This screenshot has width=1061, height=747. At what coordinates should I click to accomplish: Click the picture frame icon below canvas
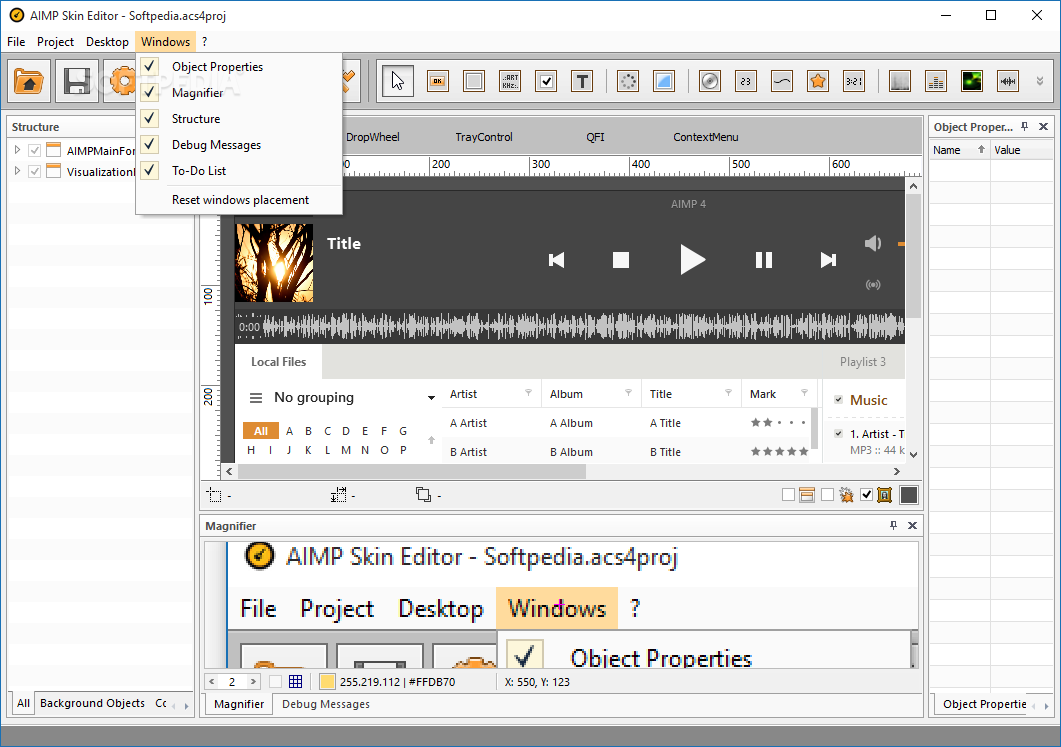click(x=884, y=495)
